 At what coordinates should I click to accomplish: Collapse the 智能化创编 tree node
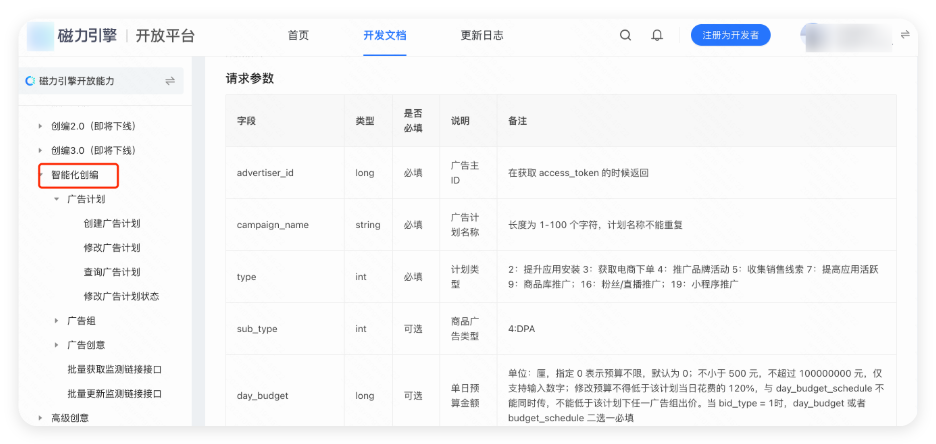(40, 175)
